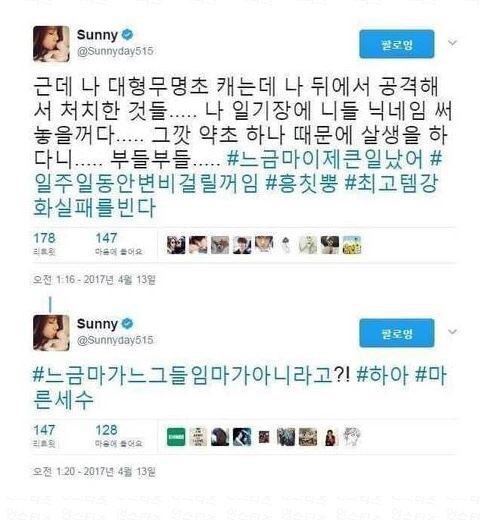Open the @Sunnyday515 handle in the first tweet
This screenshot has width=480, height=520.
[115, 51]
